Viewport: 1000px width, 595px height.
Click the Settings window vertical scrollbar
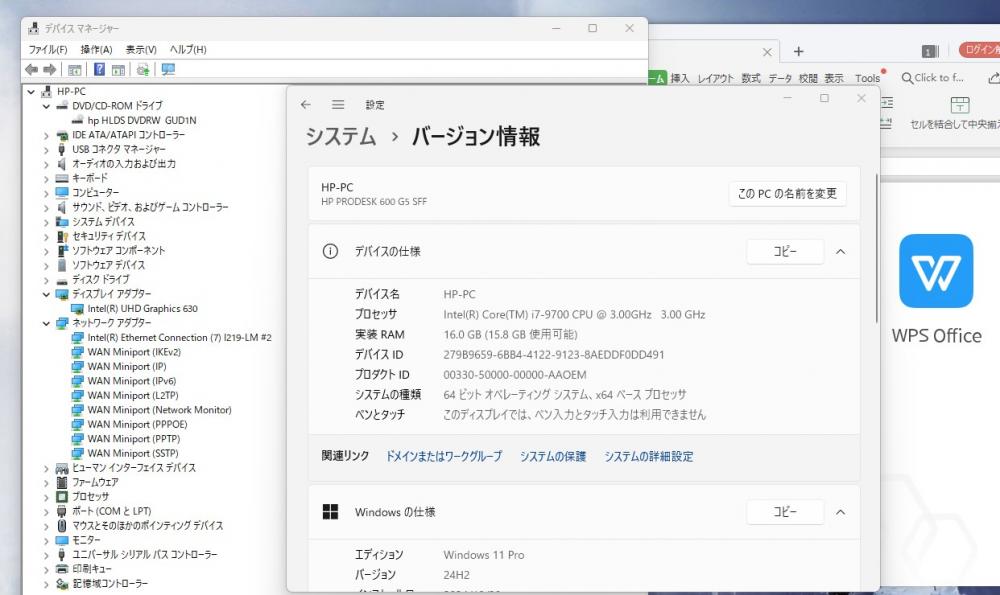coord(878,249)
